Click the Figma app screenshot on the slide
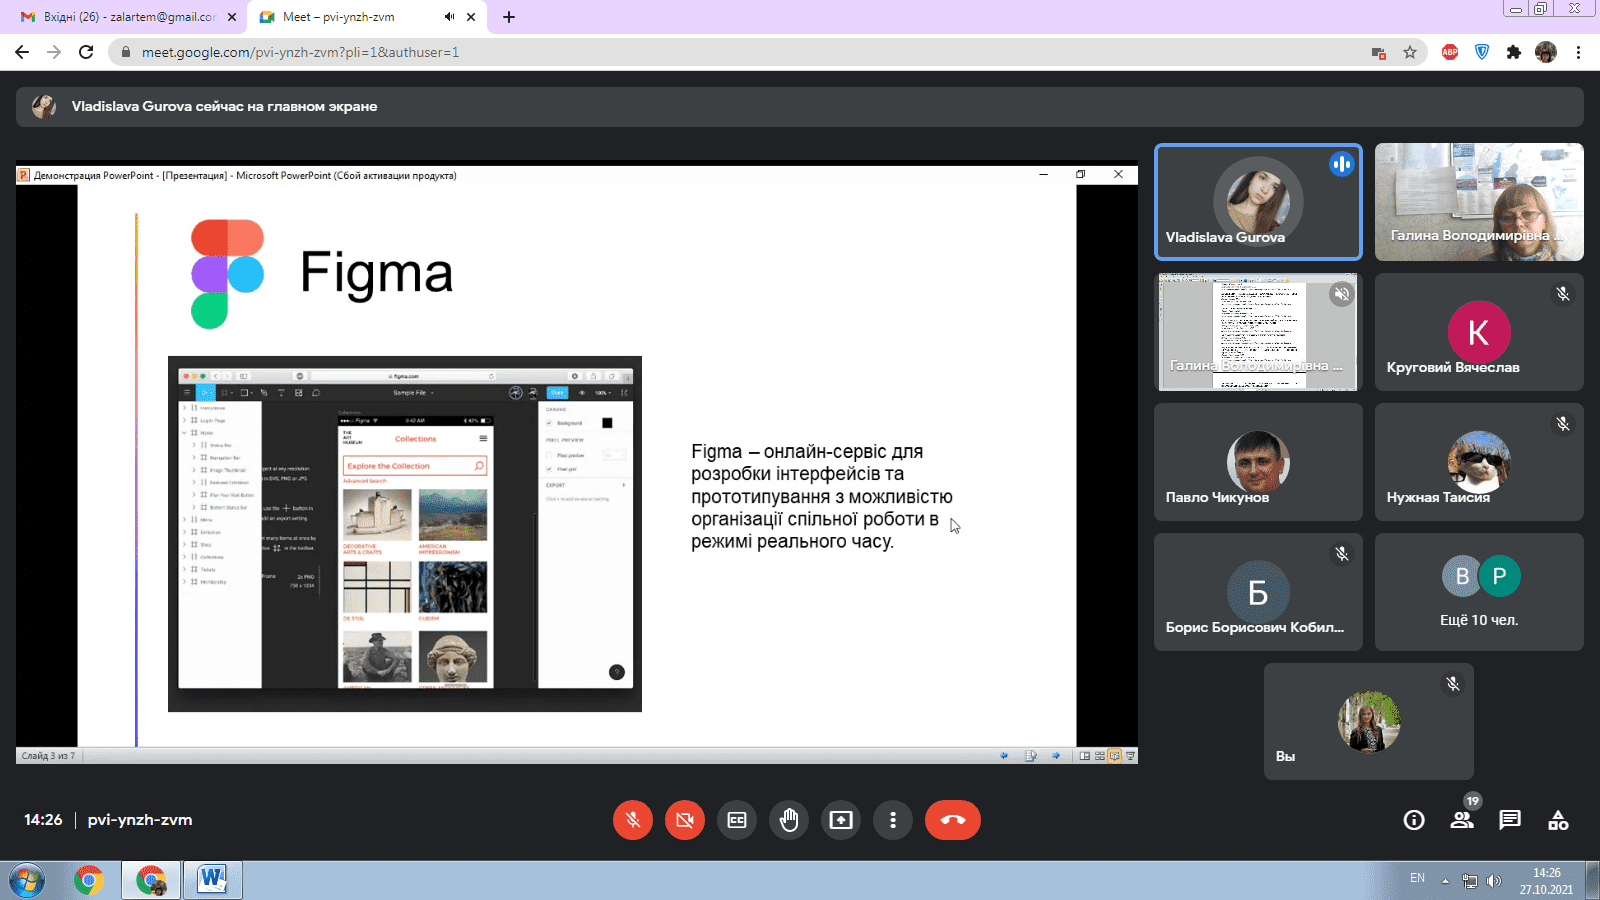 [x=405, y=534]
